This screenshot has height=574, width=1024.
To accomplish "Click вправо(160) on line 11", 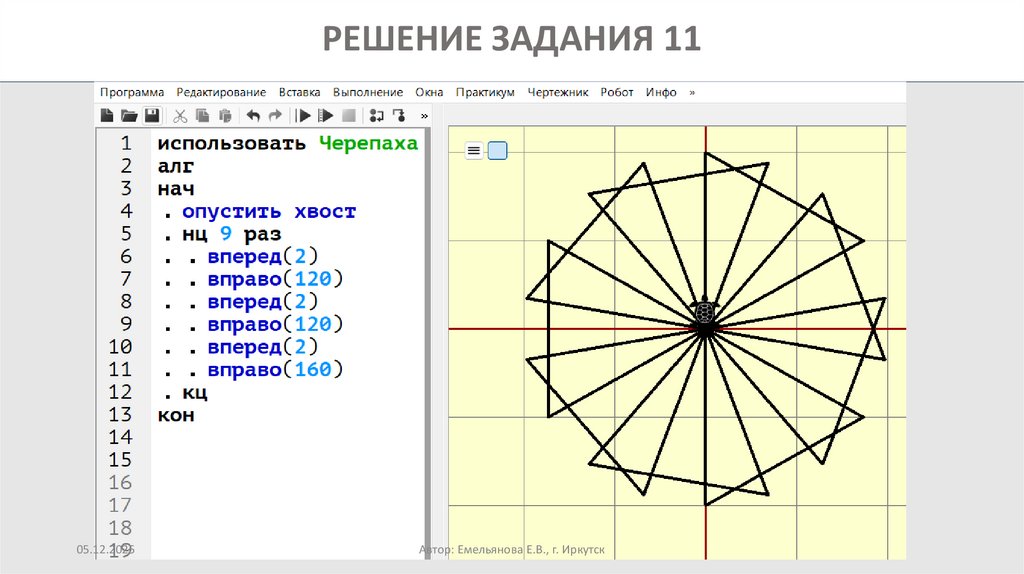I will (275, 370).
